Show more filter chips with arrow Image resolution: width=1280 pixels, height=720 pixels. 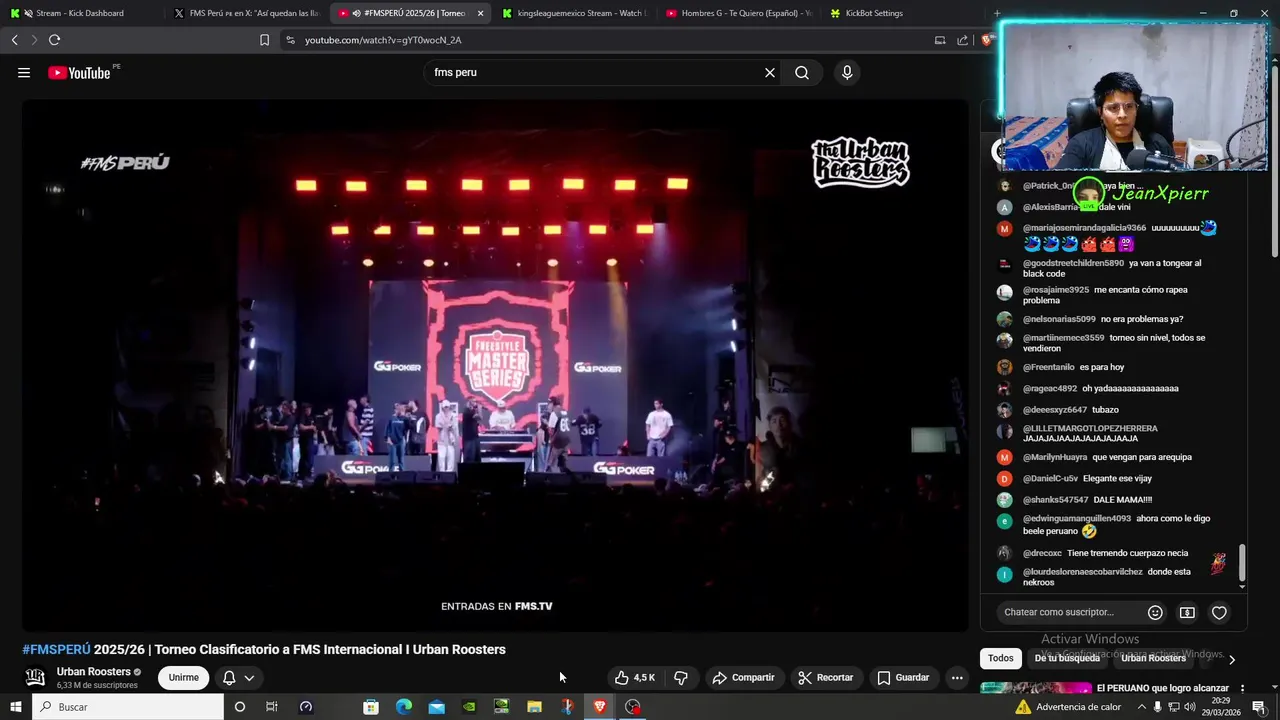coord(1232,659)
